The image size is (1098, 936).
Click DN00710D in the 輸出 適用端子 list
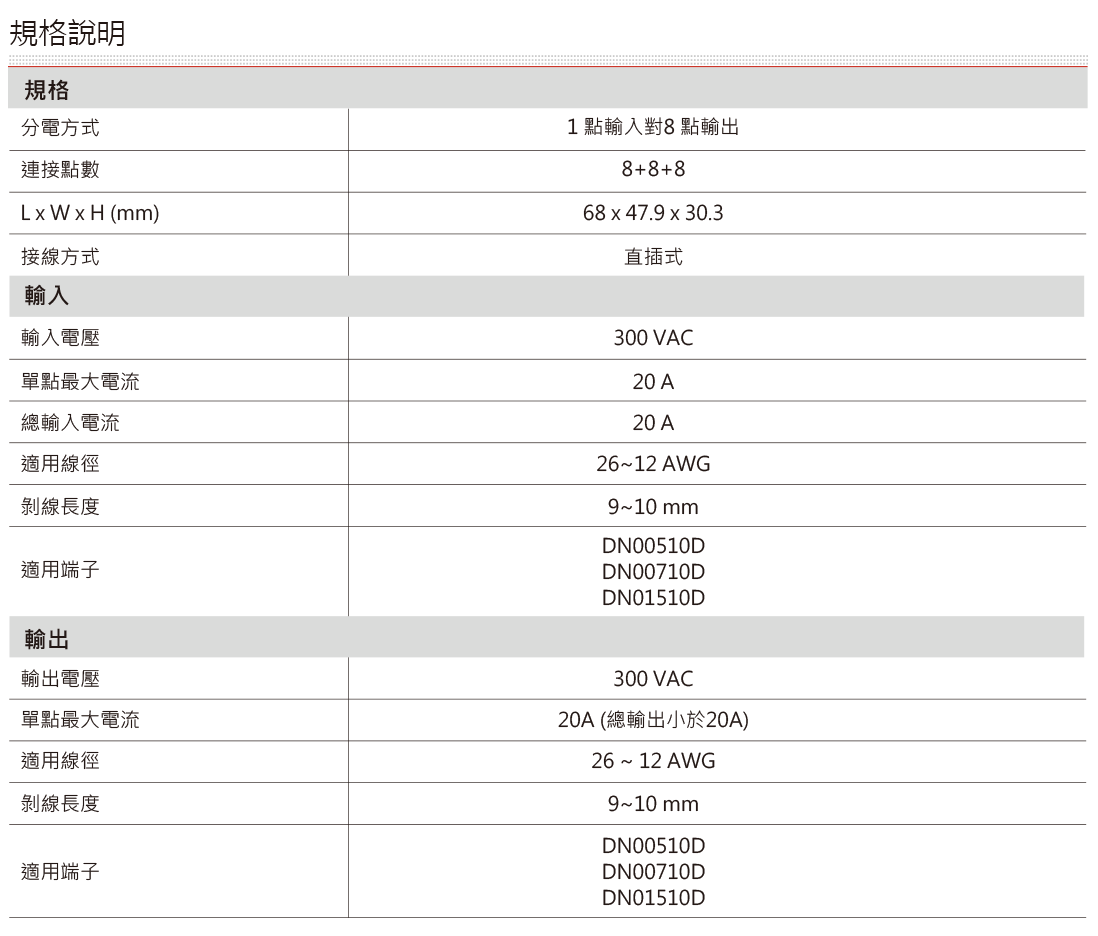click(653, 871)
